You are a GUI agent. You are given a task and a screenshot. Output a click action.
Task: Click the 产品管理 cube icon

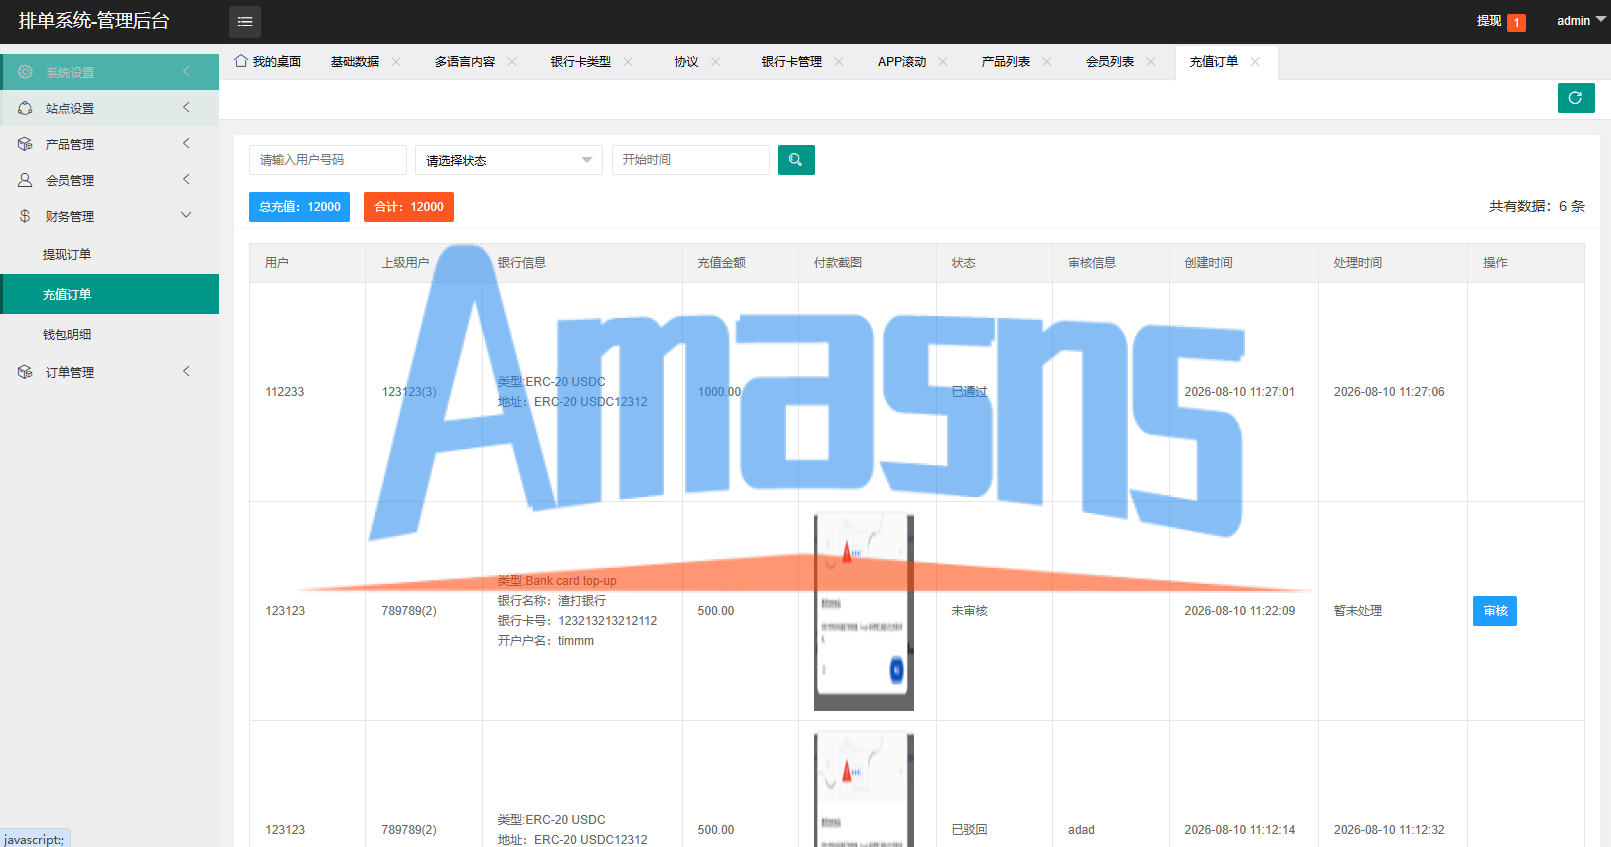(x=25, y=144)
